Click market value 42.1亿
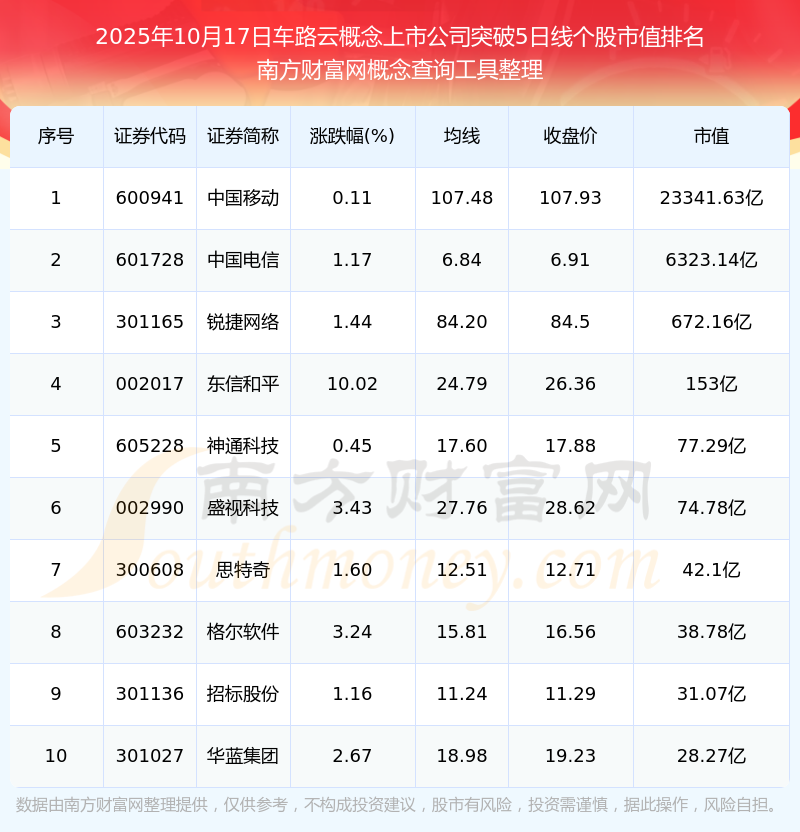Screen dimensions: 800x832 tap(711, 570)
